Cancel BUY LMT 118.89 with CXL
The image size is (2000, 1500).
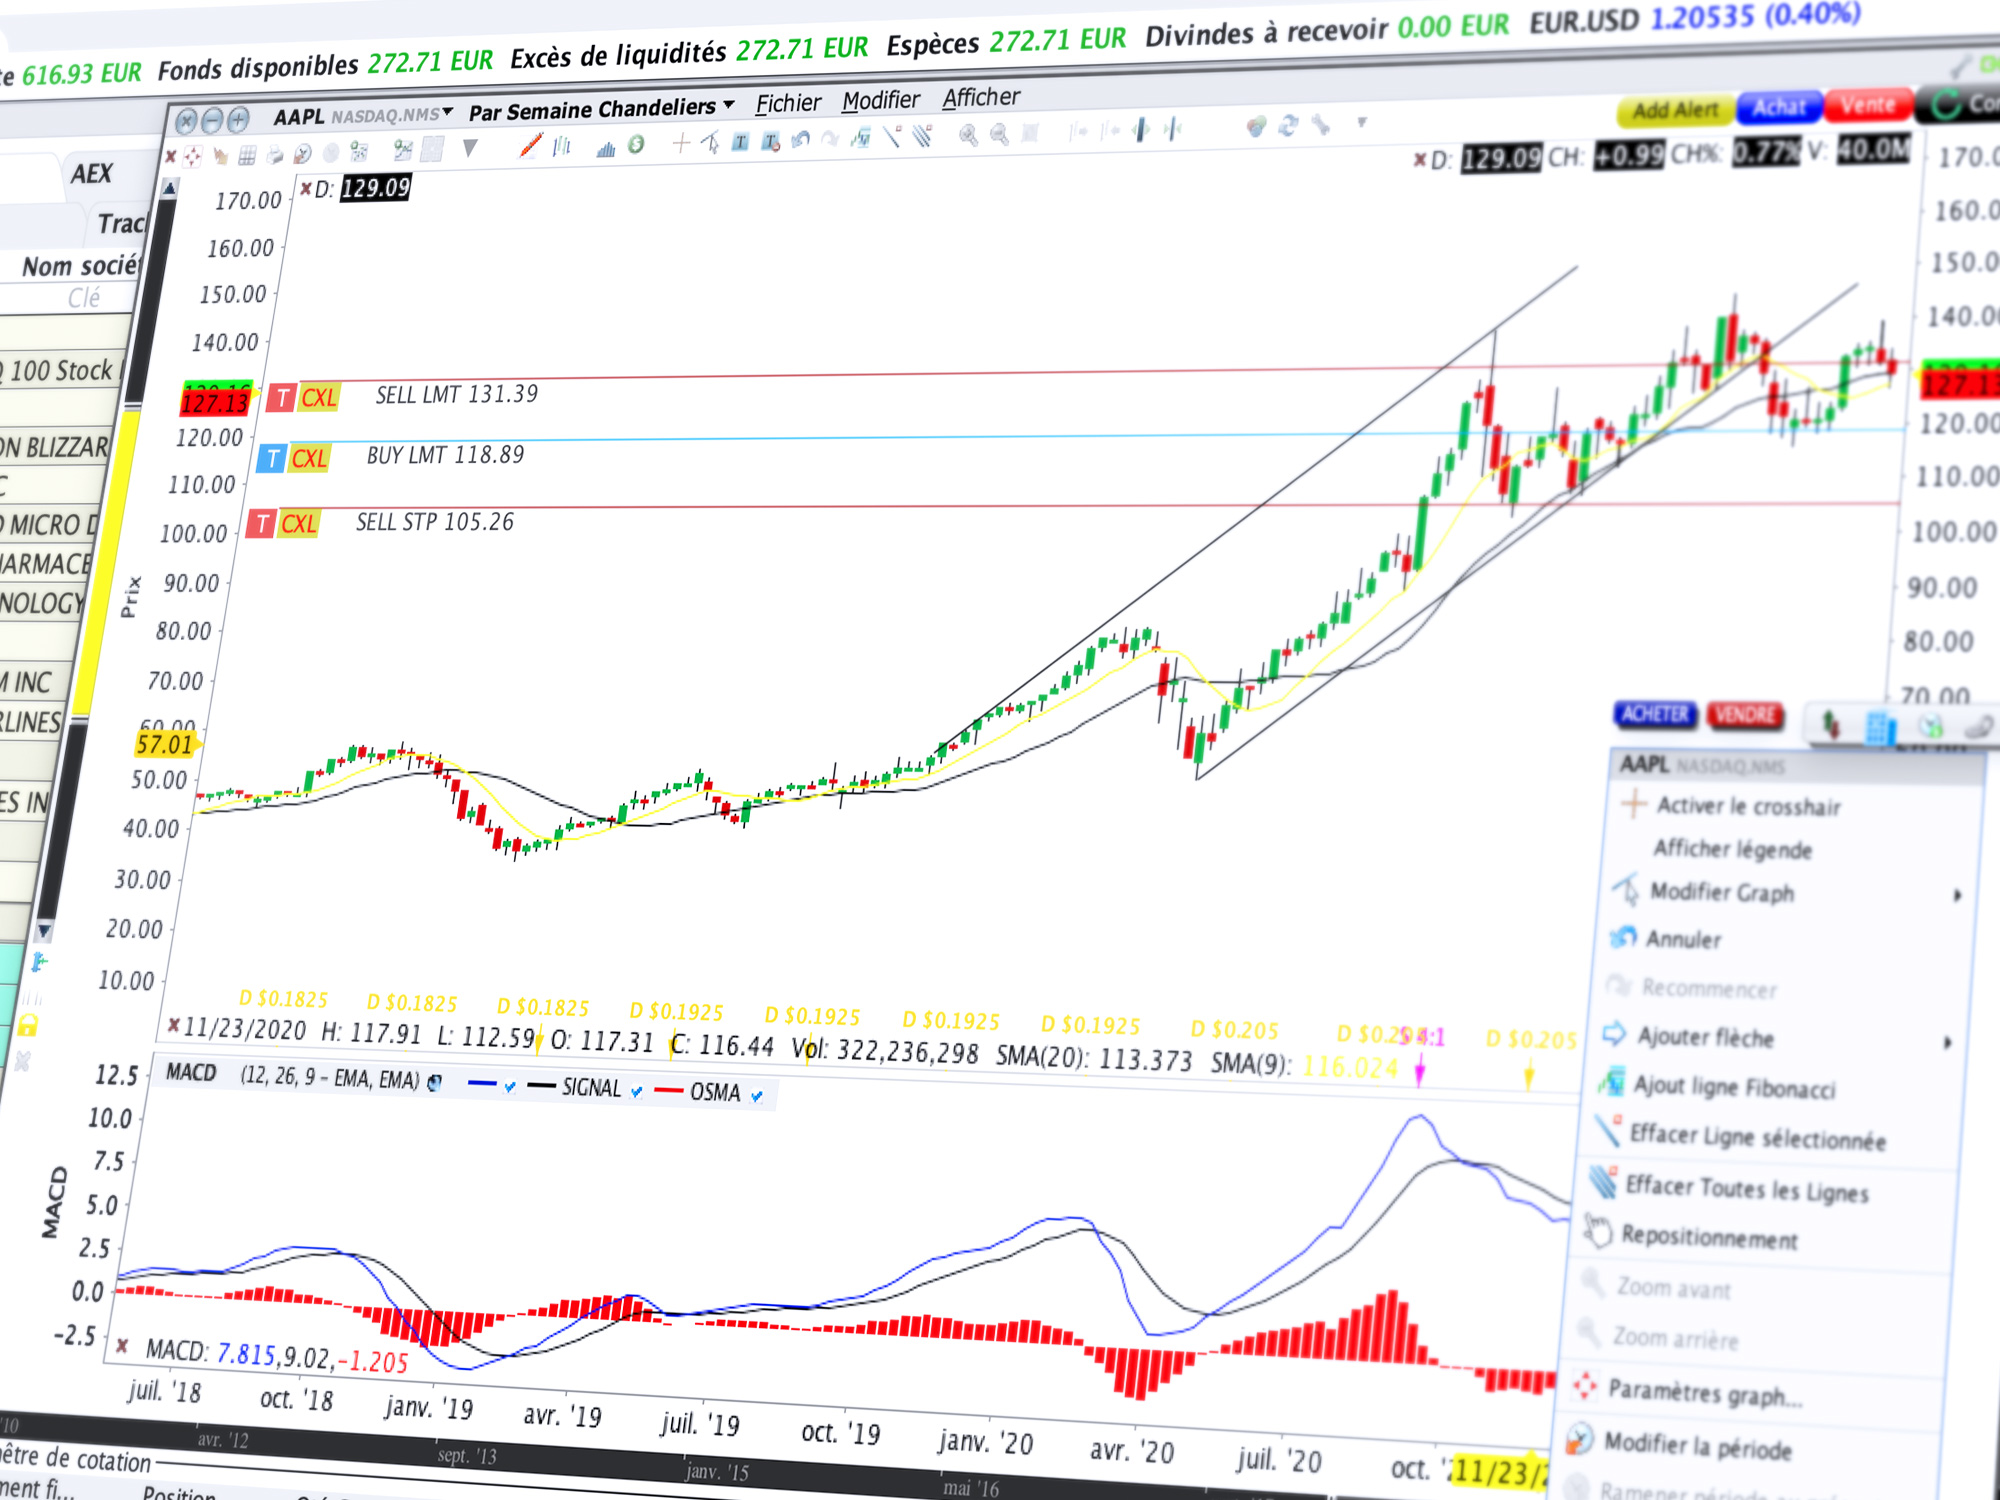pos(309,459)
